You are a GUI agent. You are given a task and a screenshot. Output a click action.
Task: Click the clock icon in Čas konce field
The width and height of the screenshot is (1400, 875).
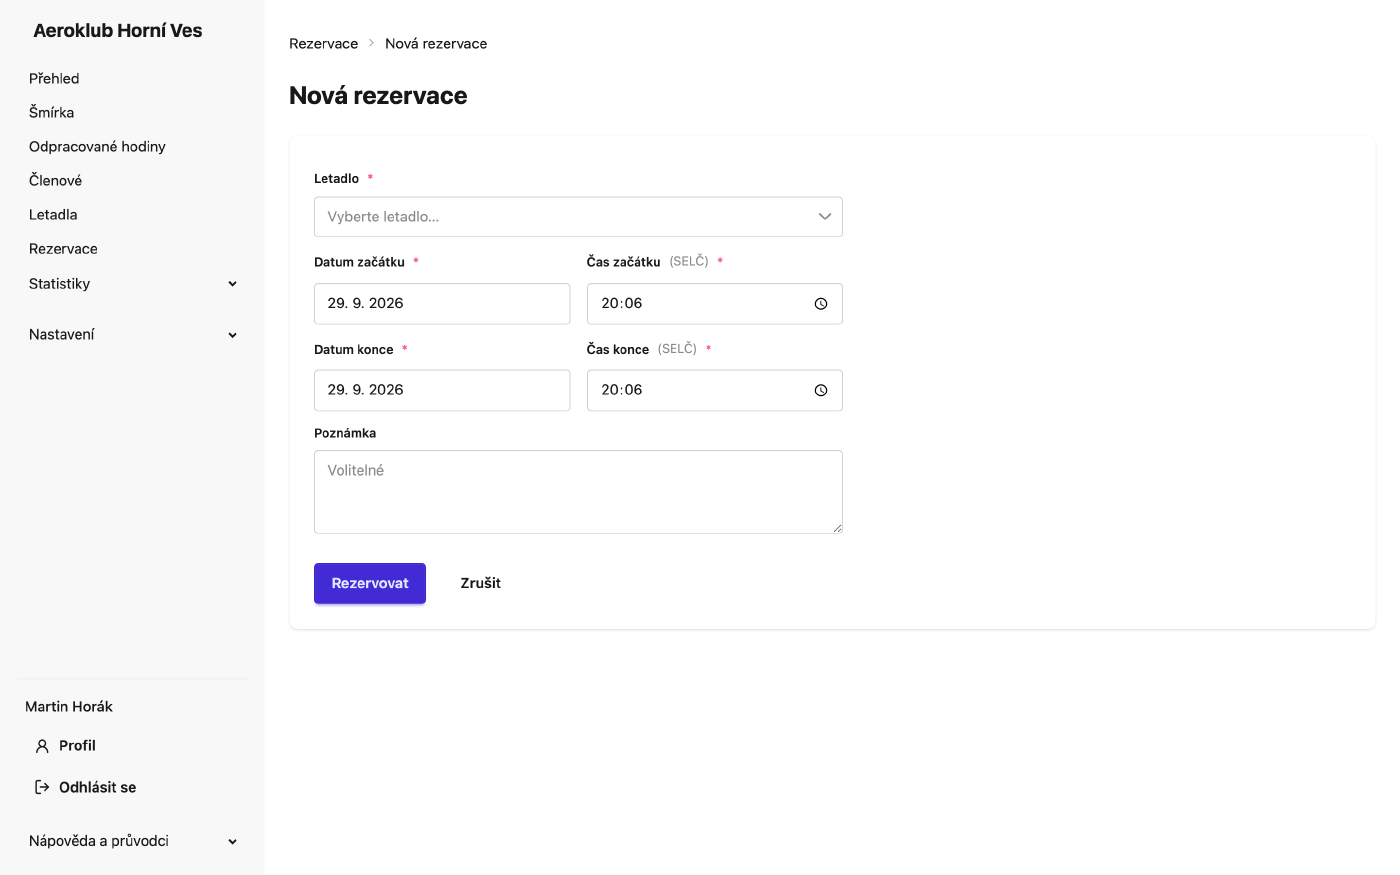tap(821, 391)
